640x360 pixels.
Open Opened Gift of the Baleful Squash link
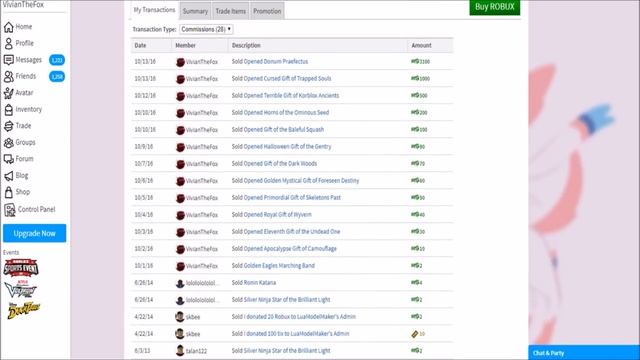coord(284,130)
